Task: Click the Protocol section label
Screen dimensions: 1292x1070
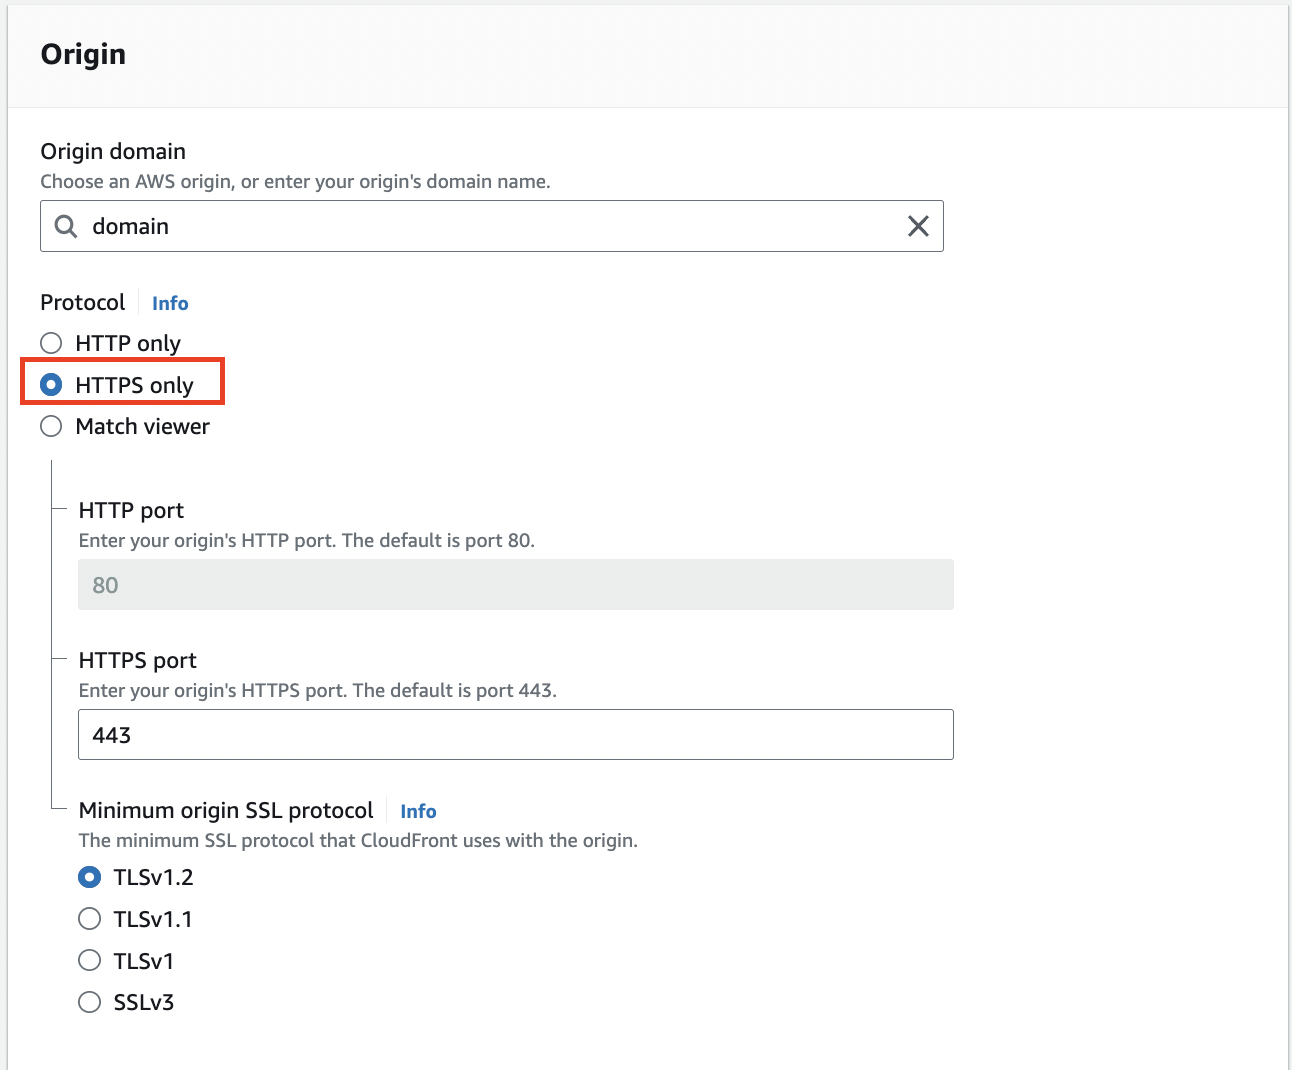Action: click(x=83, y=302)
